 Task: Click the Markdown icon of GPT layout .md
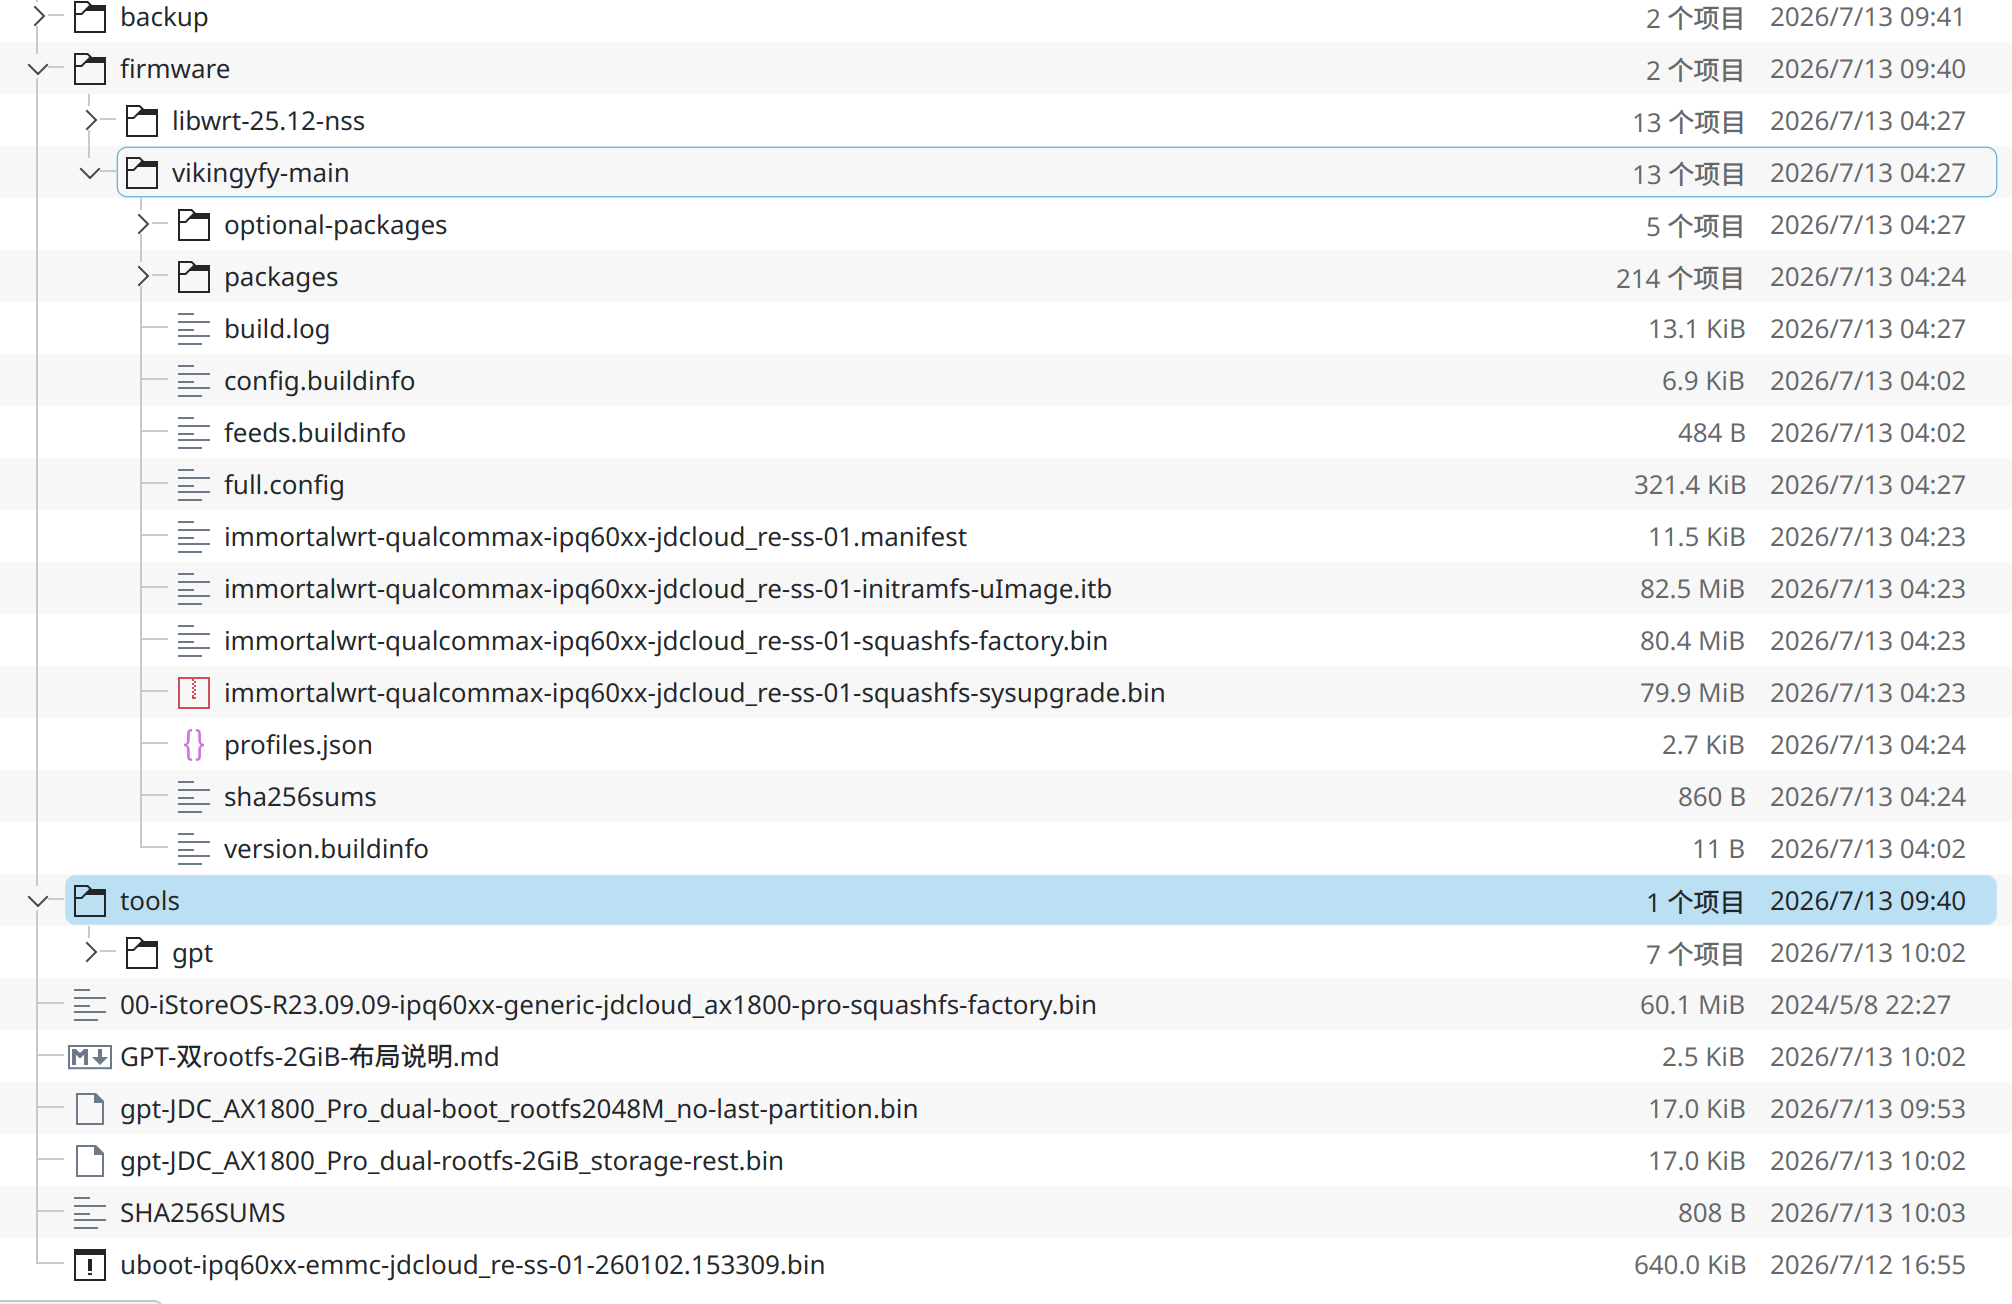tap(90, 1057)
